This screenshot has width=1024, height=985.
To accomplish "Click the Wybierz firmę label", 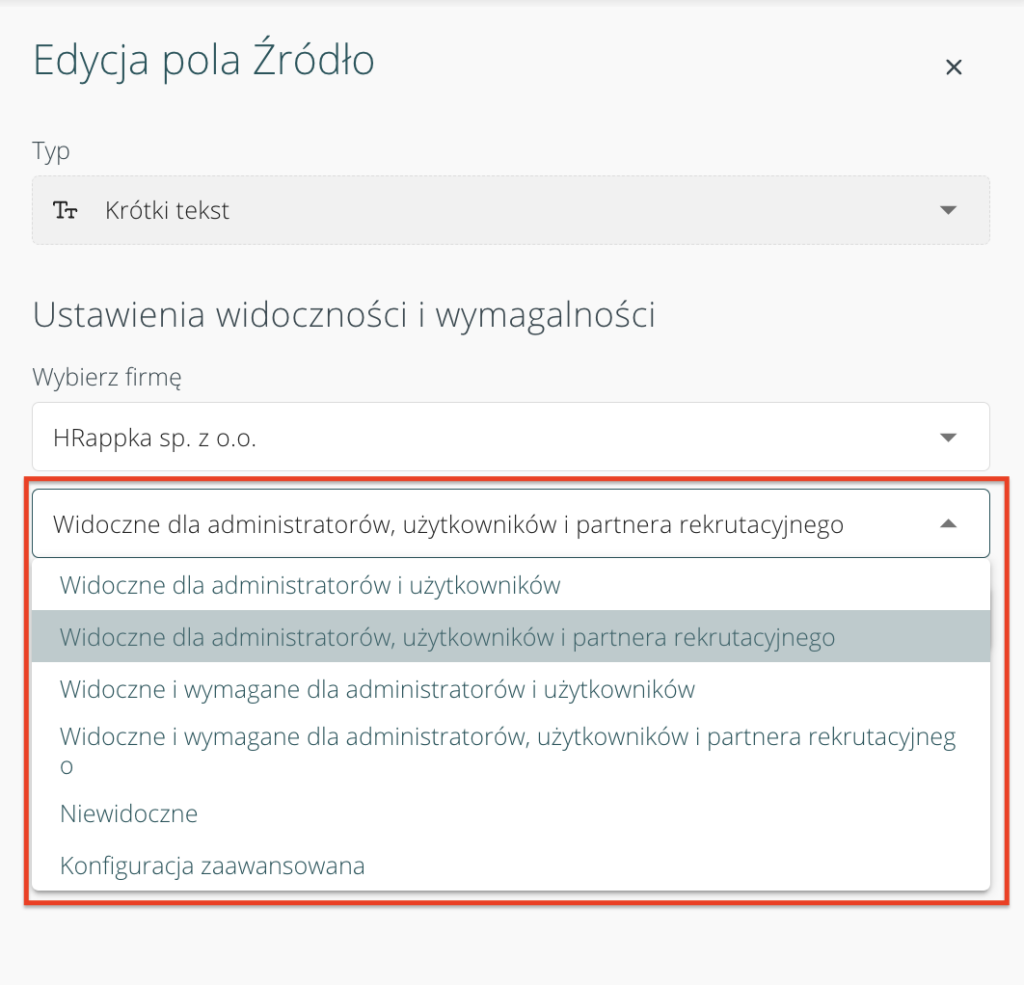I will pos(107,378).
